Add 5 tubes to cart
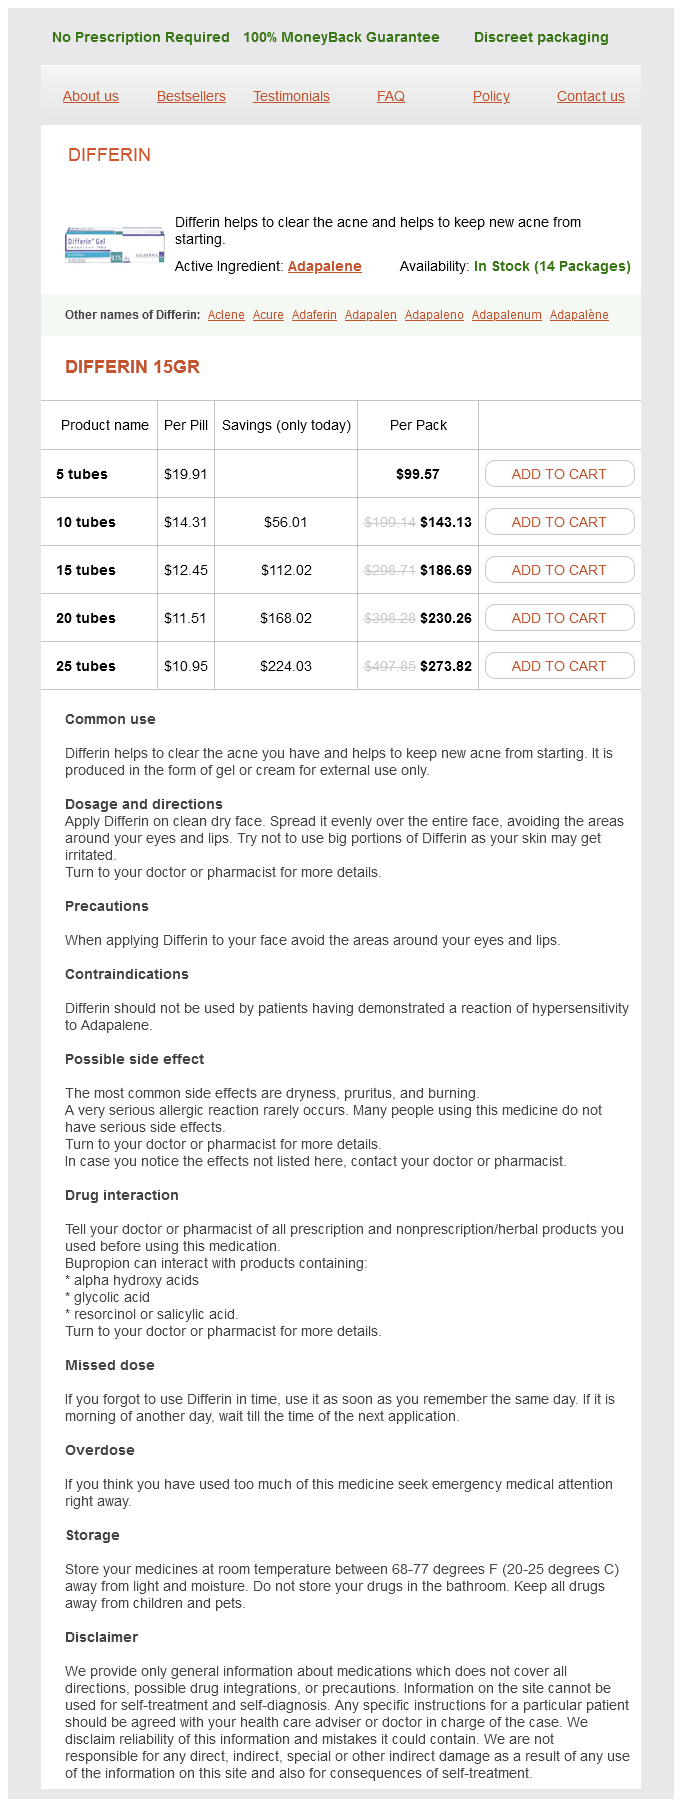The width and height of the screenshot is (682, 1807). point(559,474)
